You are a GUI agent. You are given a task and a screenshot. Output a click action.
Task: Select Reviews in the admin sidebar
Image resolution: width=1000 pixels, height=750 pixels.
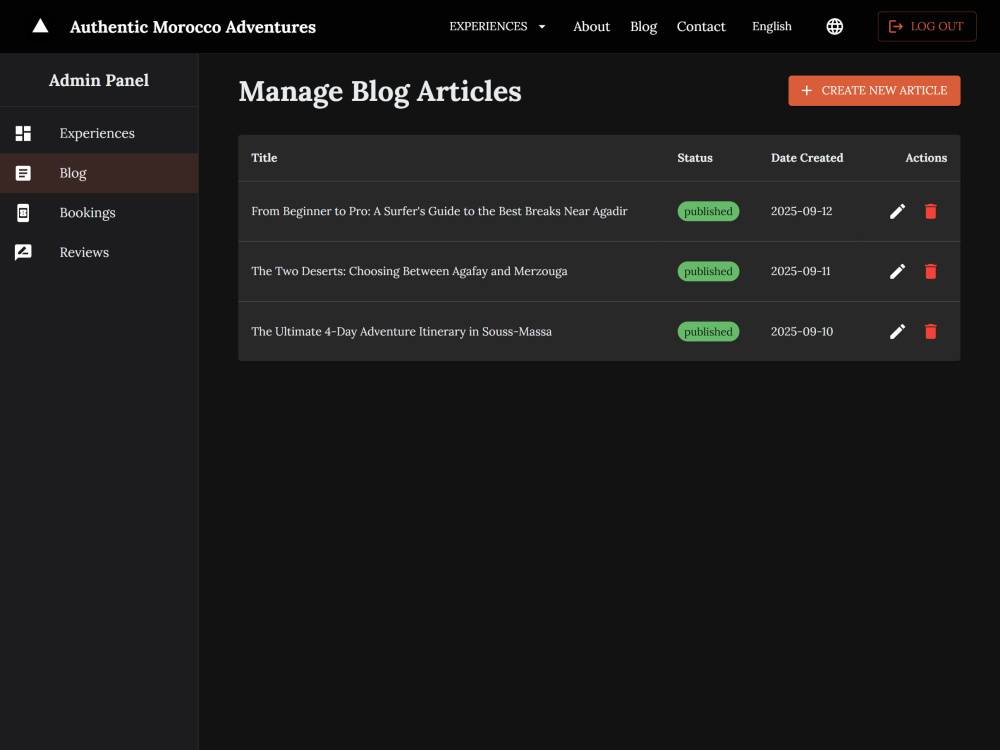(x=99, y=253)
